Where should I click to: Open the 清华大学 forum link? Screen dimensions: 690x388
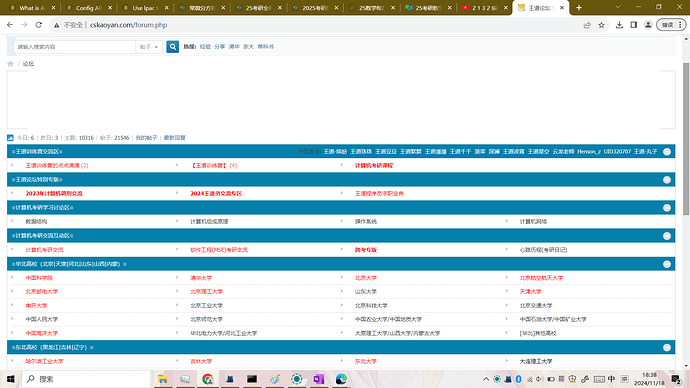pyautogui.click(x=201, y=278)
